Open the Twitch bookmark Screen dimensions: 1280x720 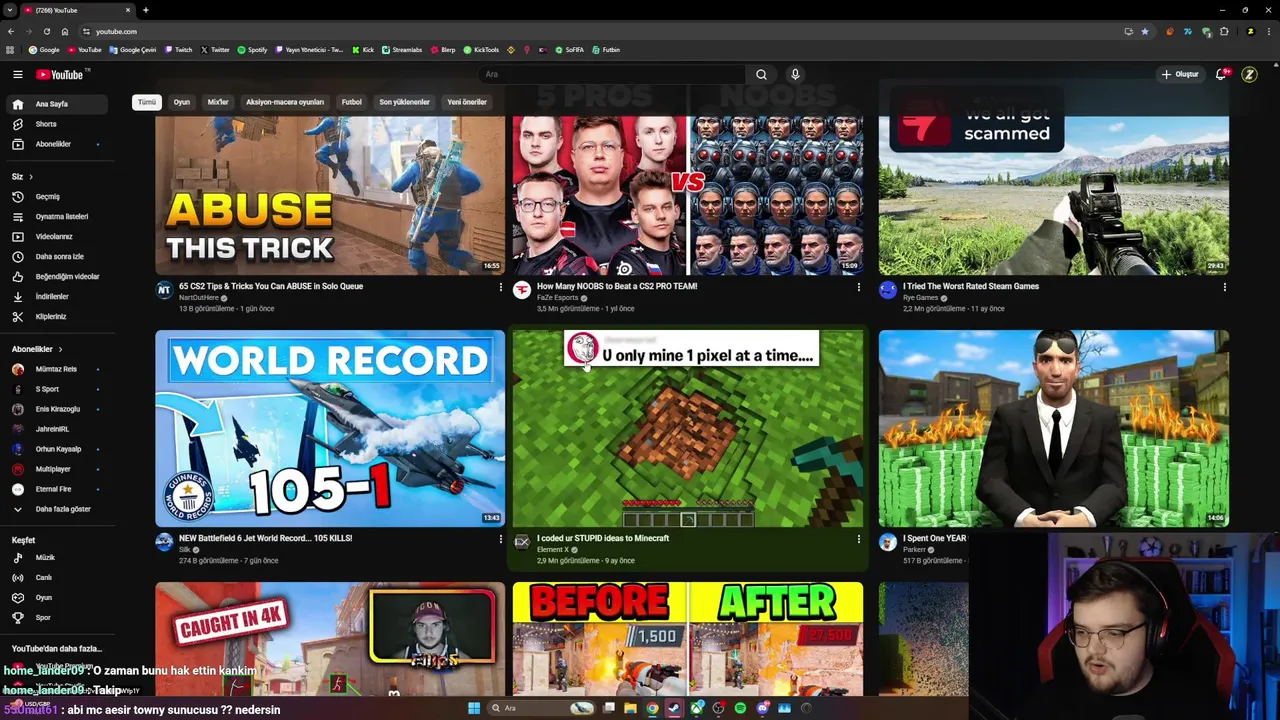(178, 49)
